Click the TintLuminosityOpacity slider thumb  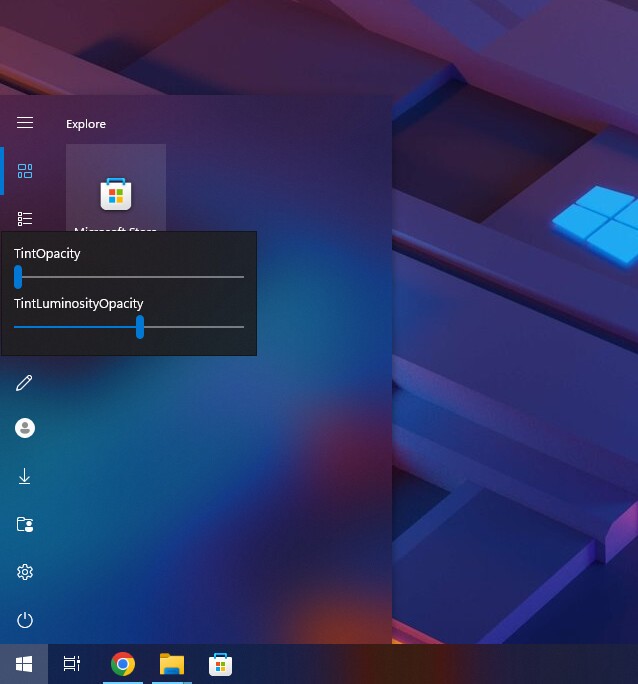click(140, 327)
